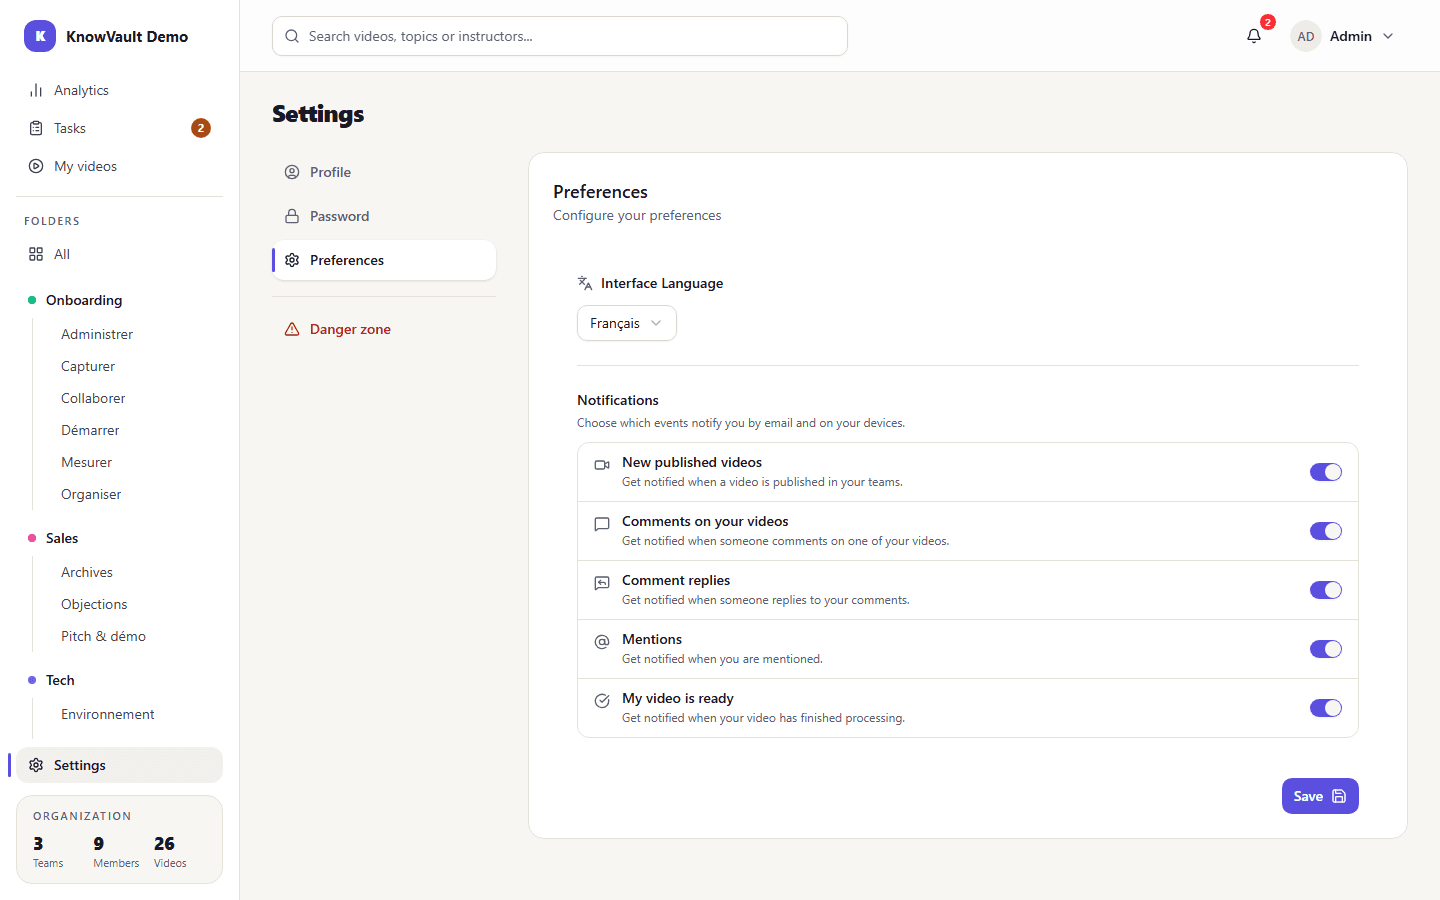Screen dimensions: 1440x900
Task: Click the camera icon for New published videos
Action: click(602, 465)
